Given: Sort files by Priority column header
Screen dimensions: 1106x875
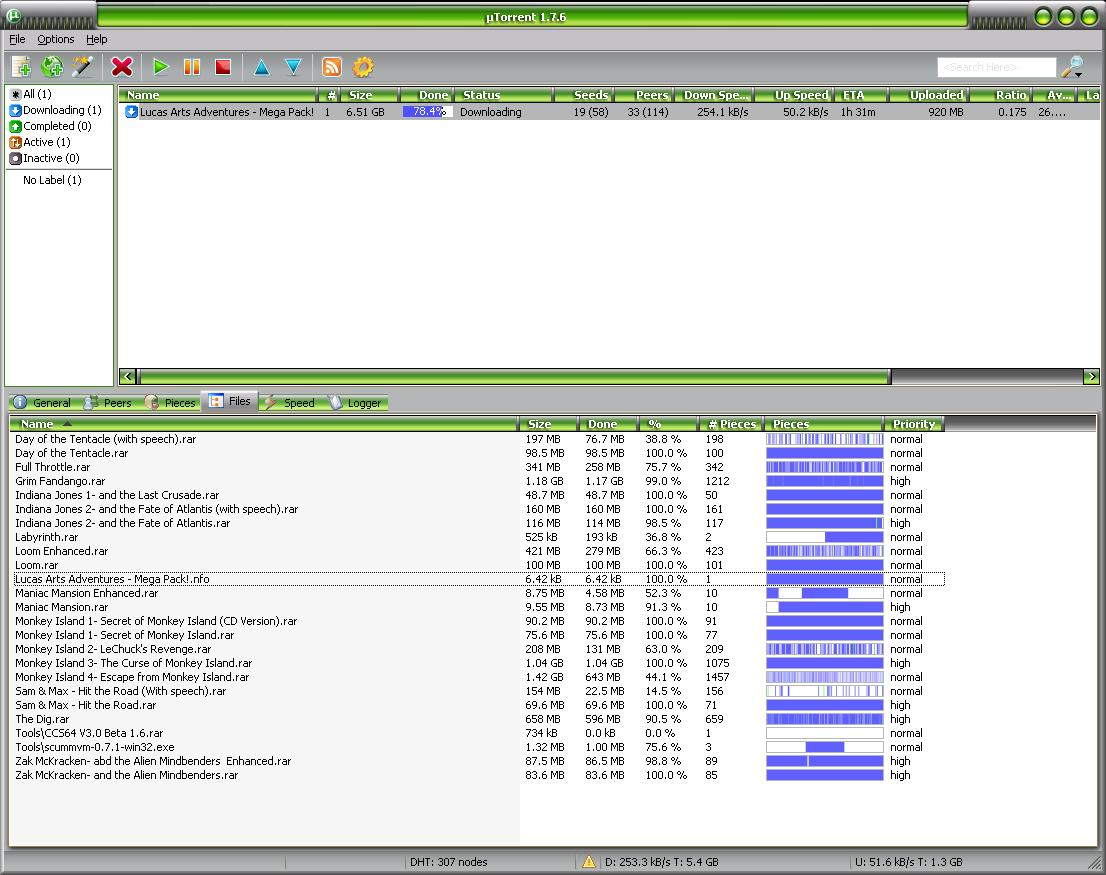Looking at the screenshot, I should [x=913, y=424].
